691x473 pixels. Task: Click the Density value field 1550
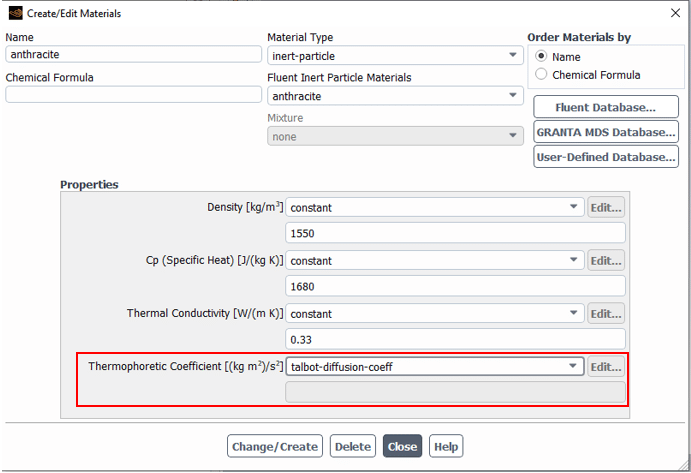coord(455,233)
